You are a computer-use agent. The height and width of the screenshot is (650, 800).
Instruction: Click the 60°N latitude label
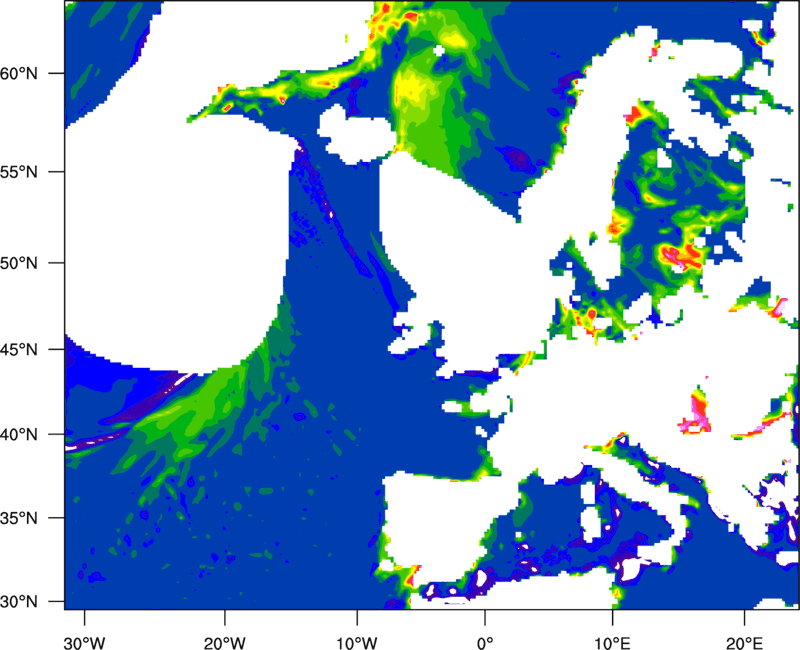pyautogui.click(x=19, y=73)
